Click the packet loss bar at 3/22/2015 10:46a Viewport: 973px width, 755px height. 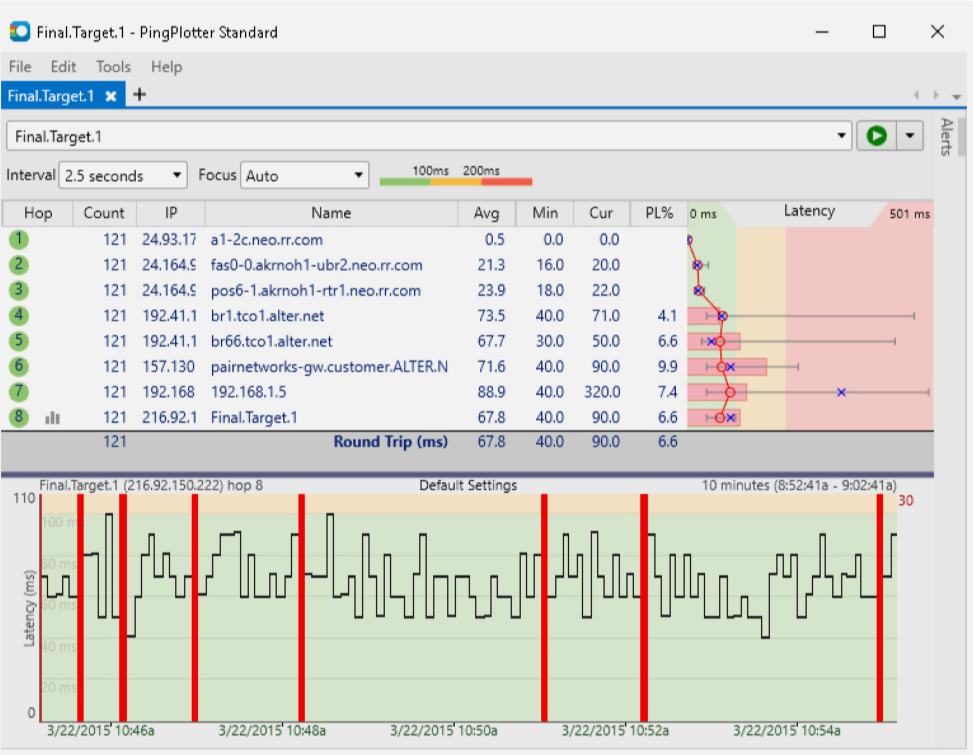pos(123,608)
